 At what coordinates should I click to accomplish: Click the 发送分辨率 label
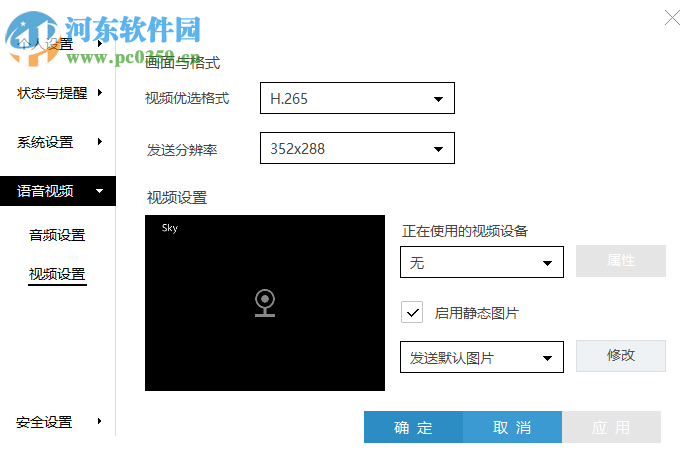182,150
